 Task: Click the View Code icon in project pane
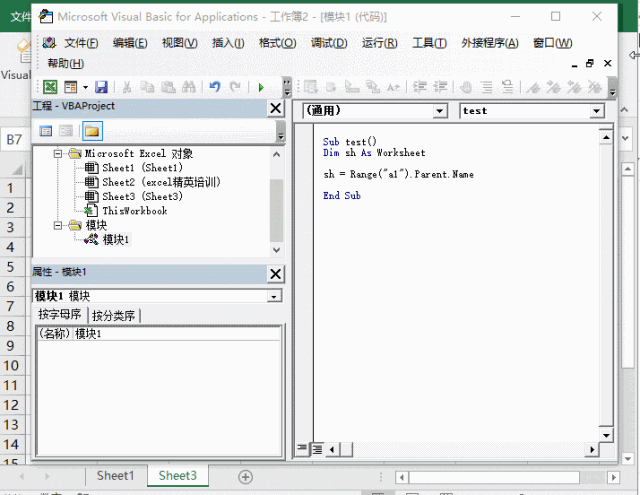(x=46, y=131)
